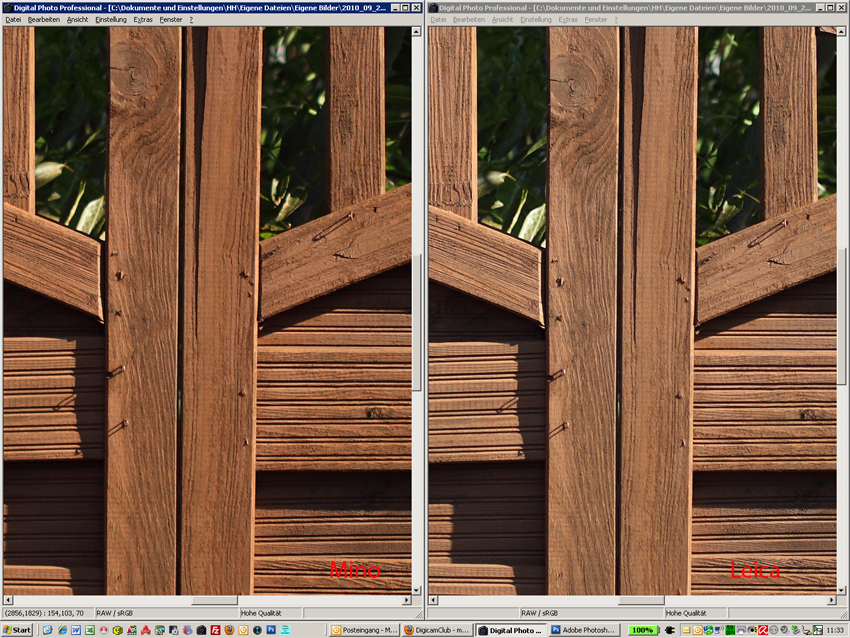Open the Datei menu in right Leica window
Image resolution: width=850 pixels, height=638 pixels.
[x=438, y=20]
